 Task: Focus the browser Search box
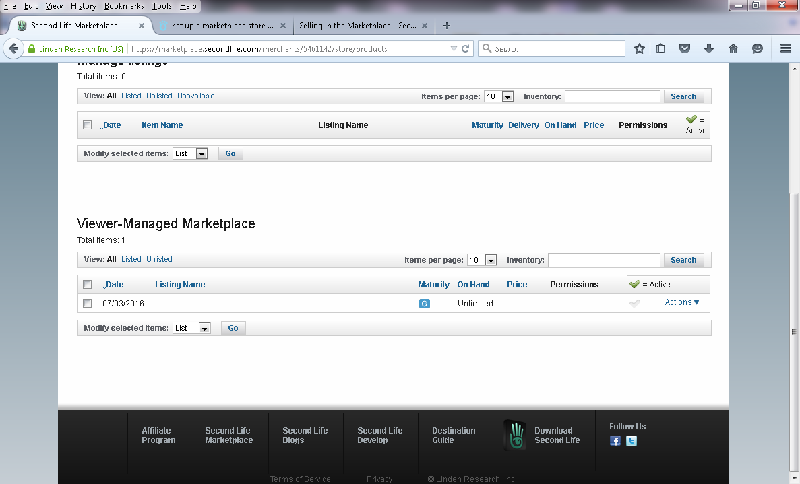point(552,48)
